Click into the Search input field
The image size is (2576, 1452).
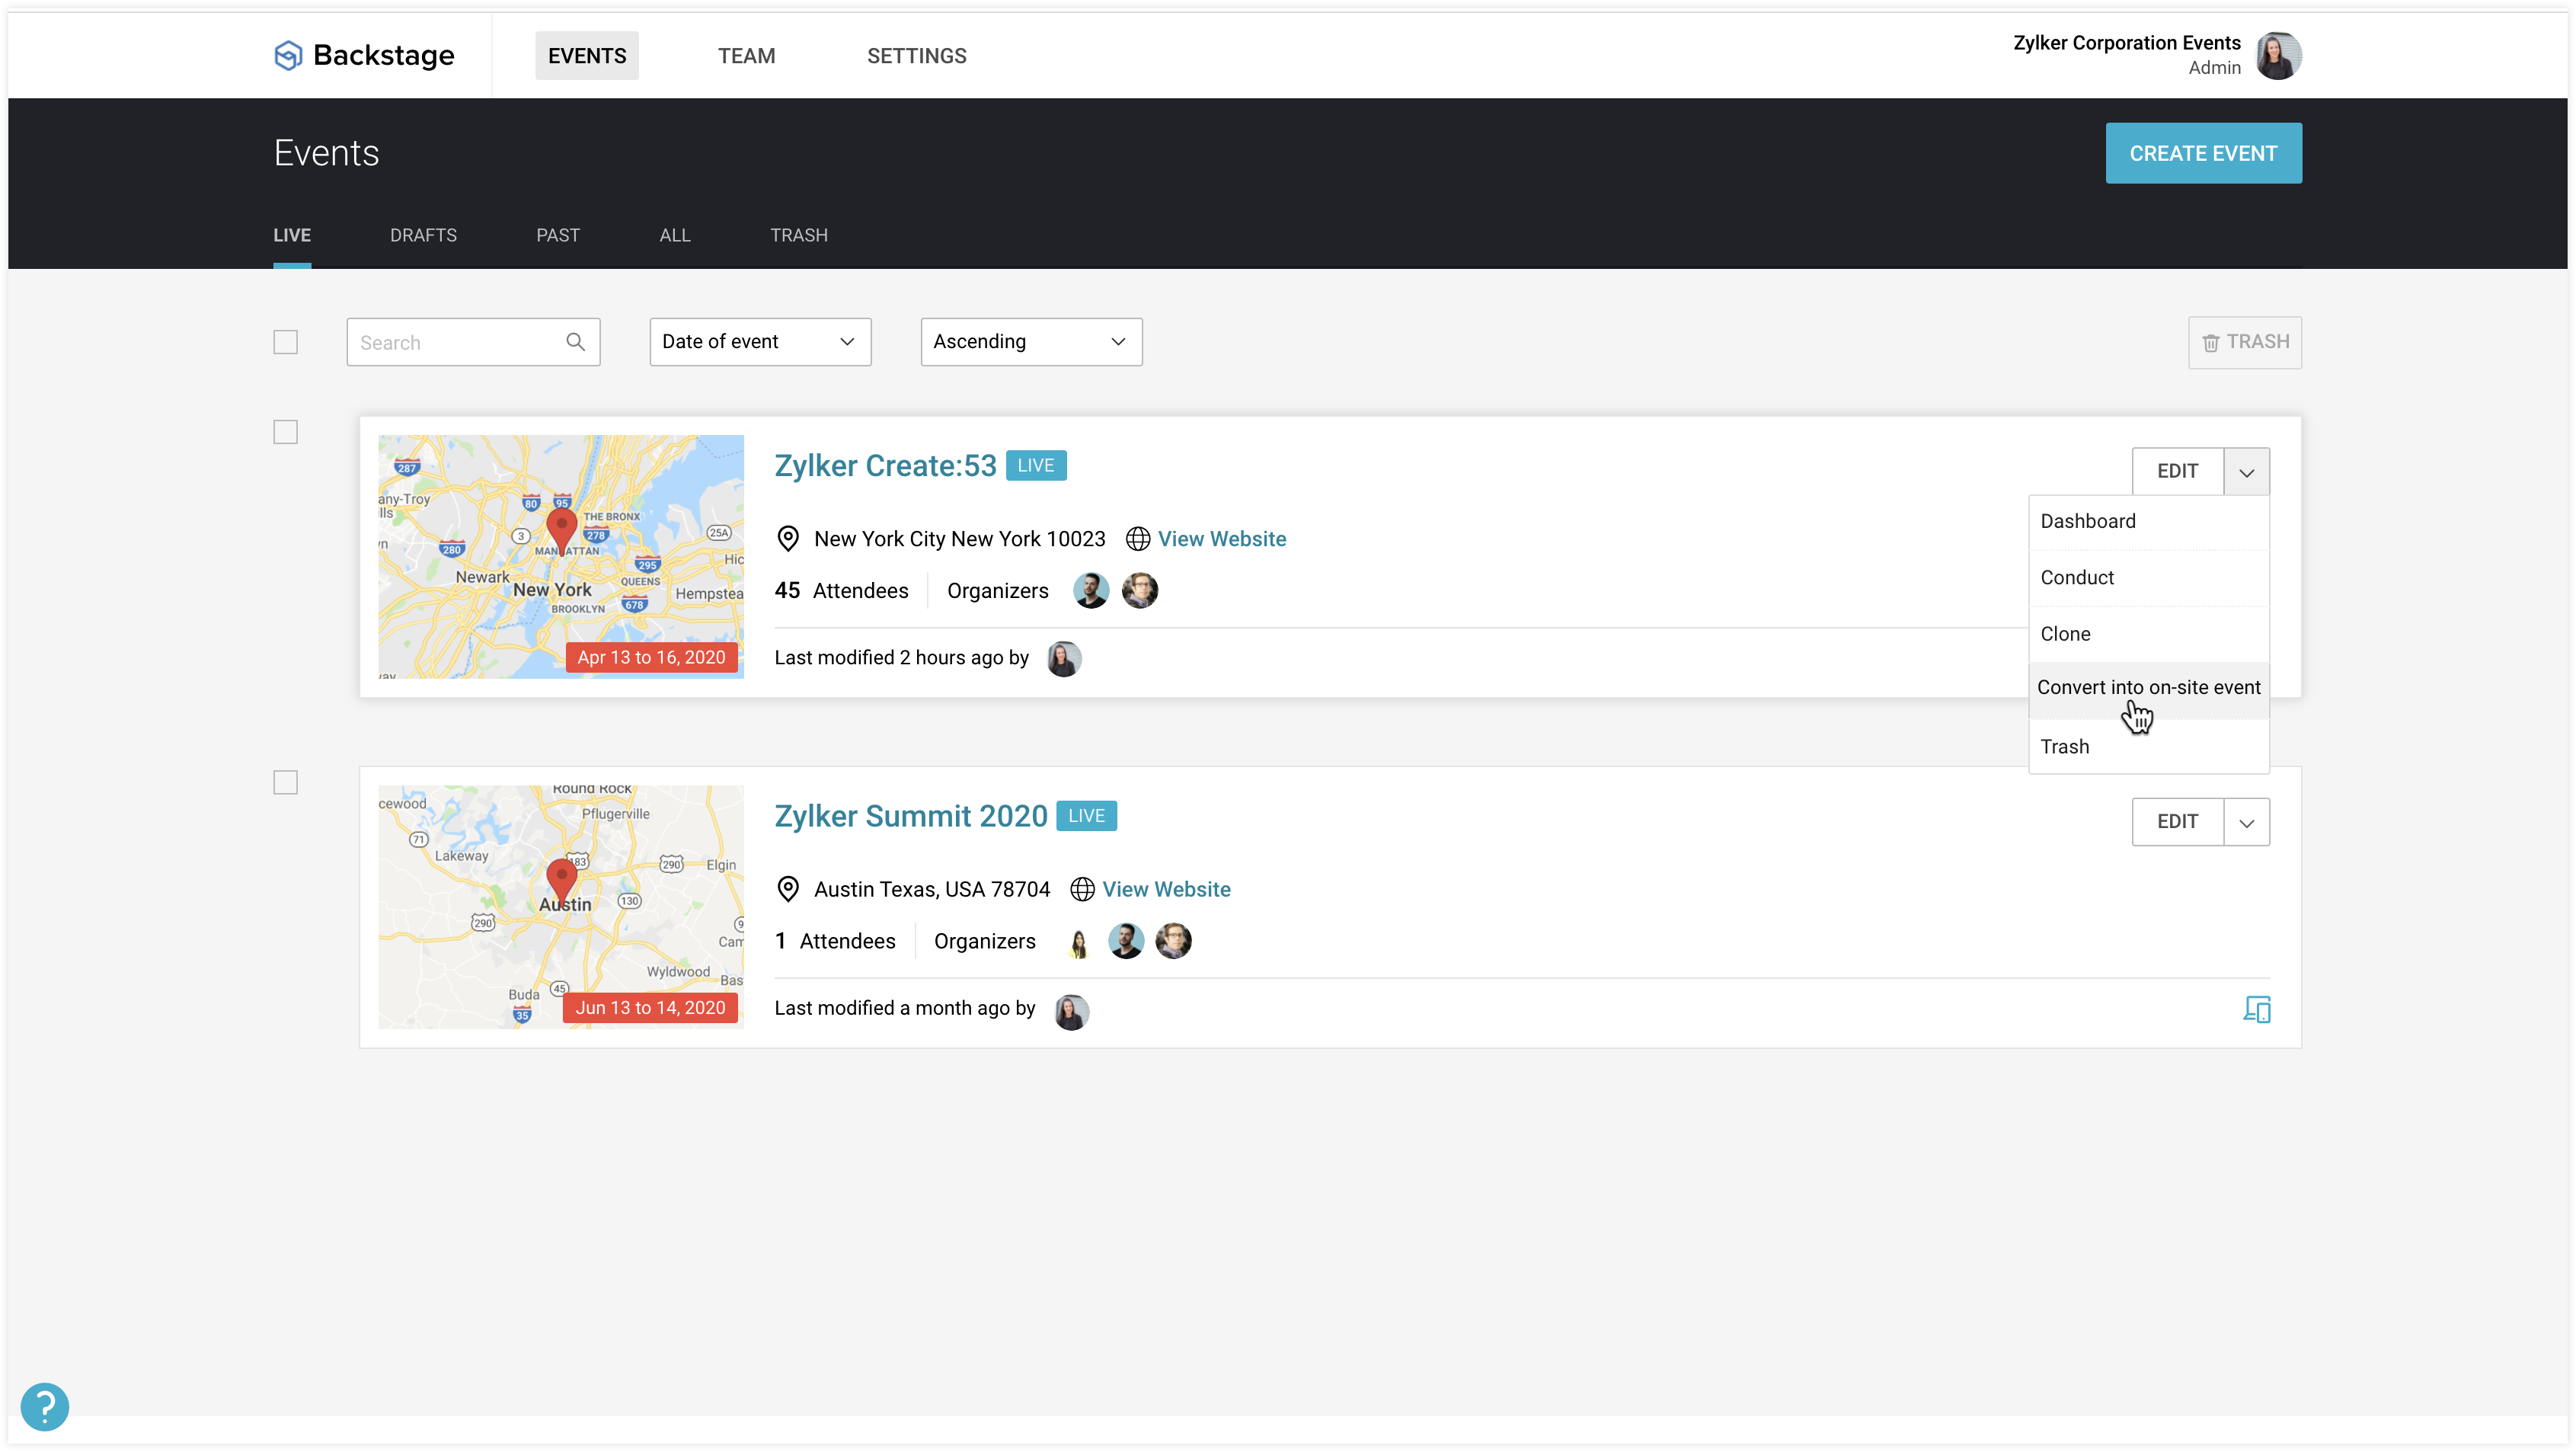click(x=455, y=342)
